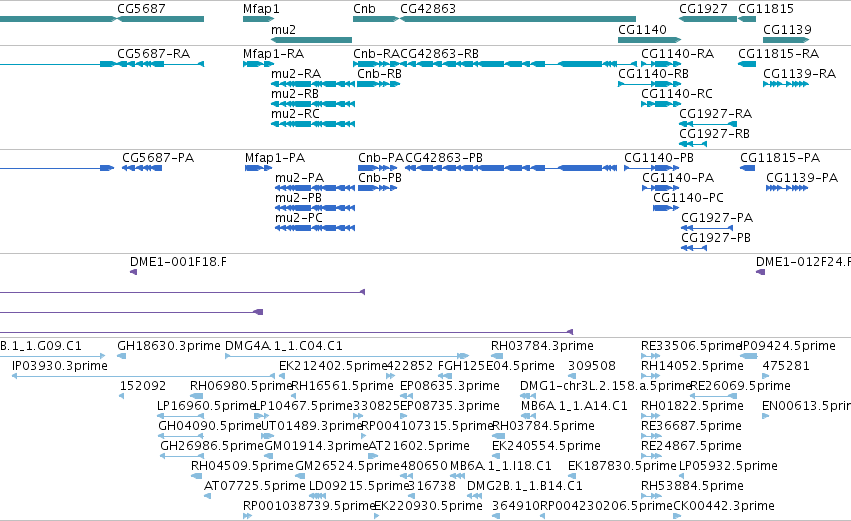Click the CG1140-RC transcript label
This screenshot has height=521, width=851.
tap(677, 94)
